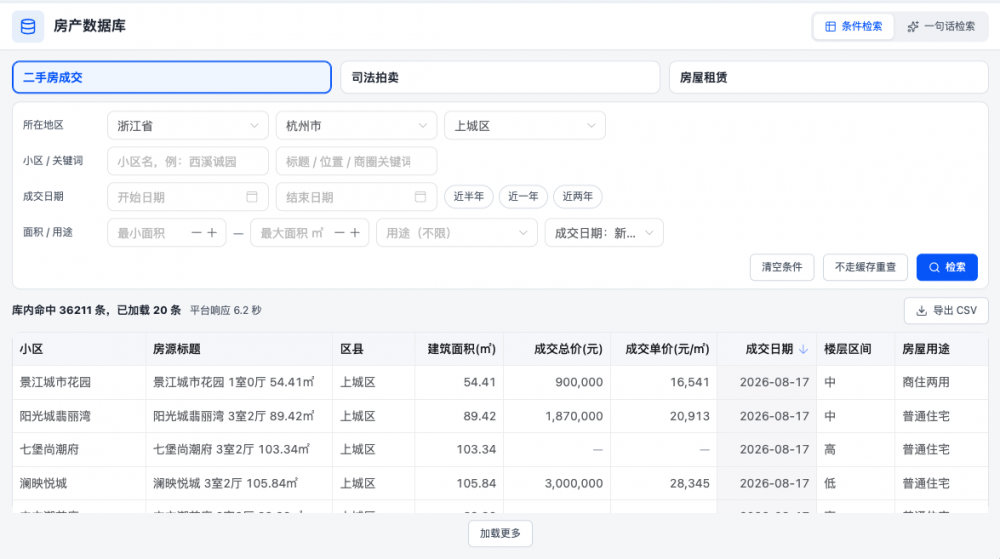Click the 1,870,000 total price cell
Screen dimensions: 1000x559
tap(557, 416)
